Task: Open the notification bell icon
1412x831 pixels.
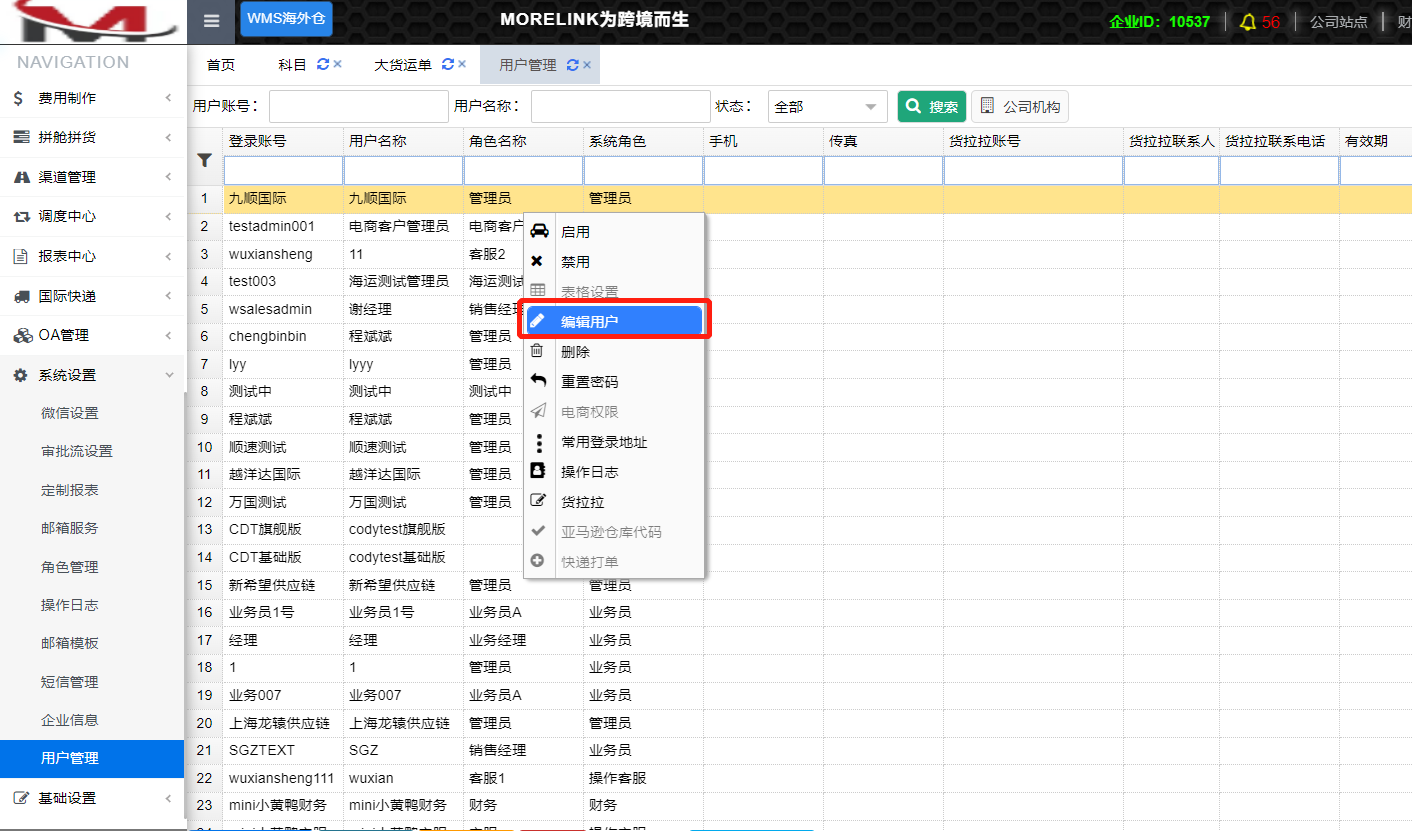Action: pos(1247,22)
